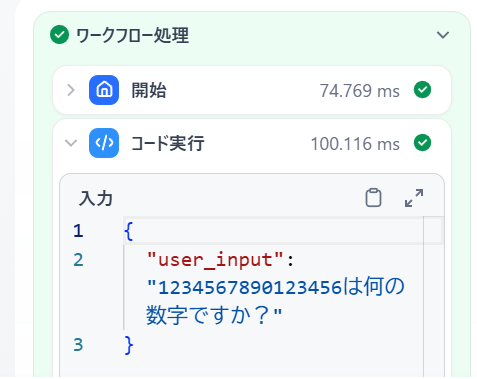Click the 入力 section label

(96, 199)
